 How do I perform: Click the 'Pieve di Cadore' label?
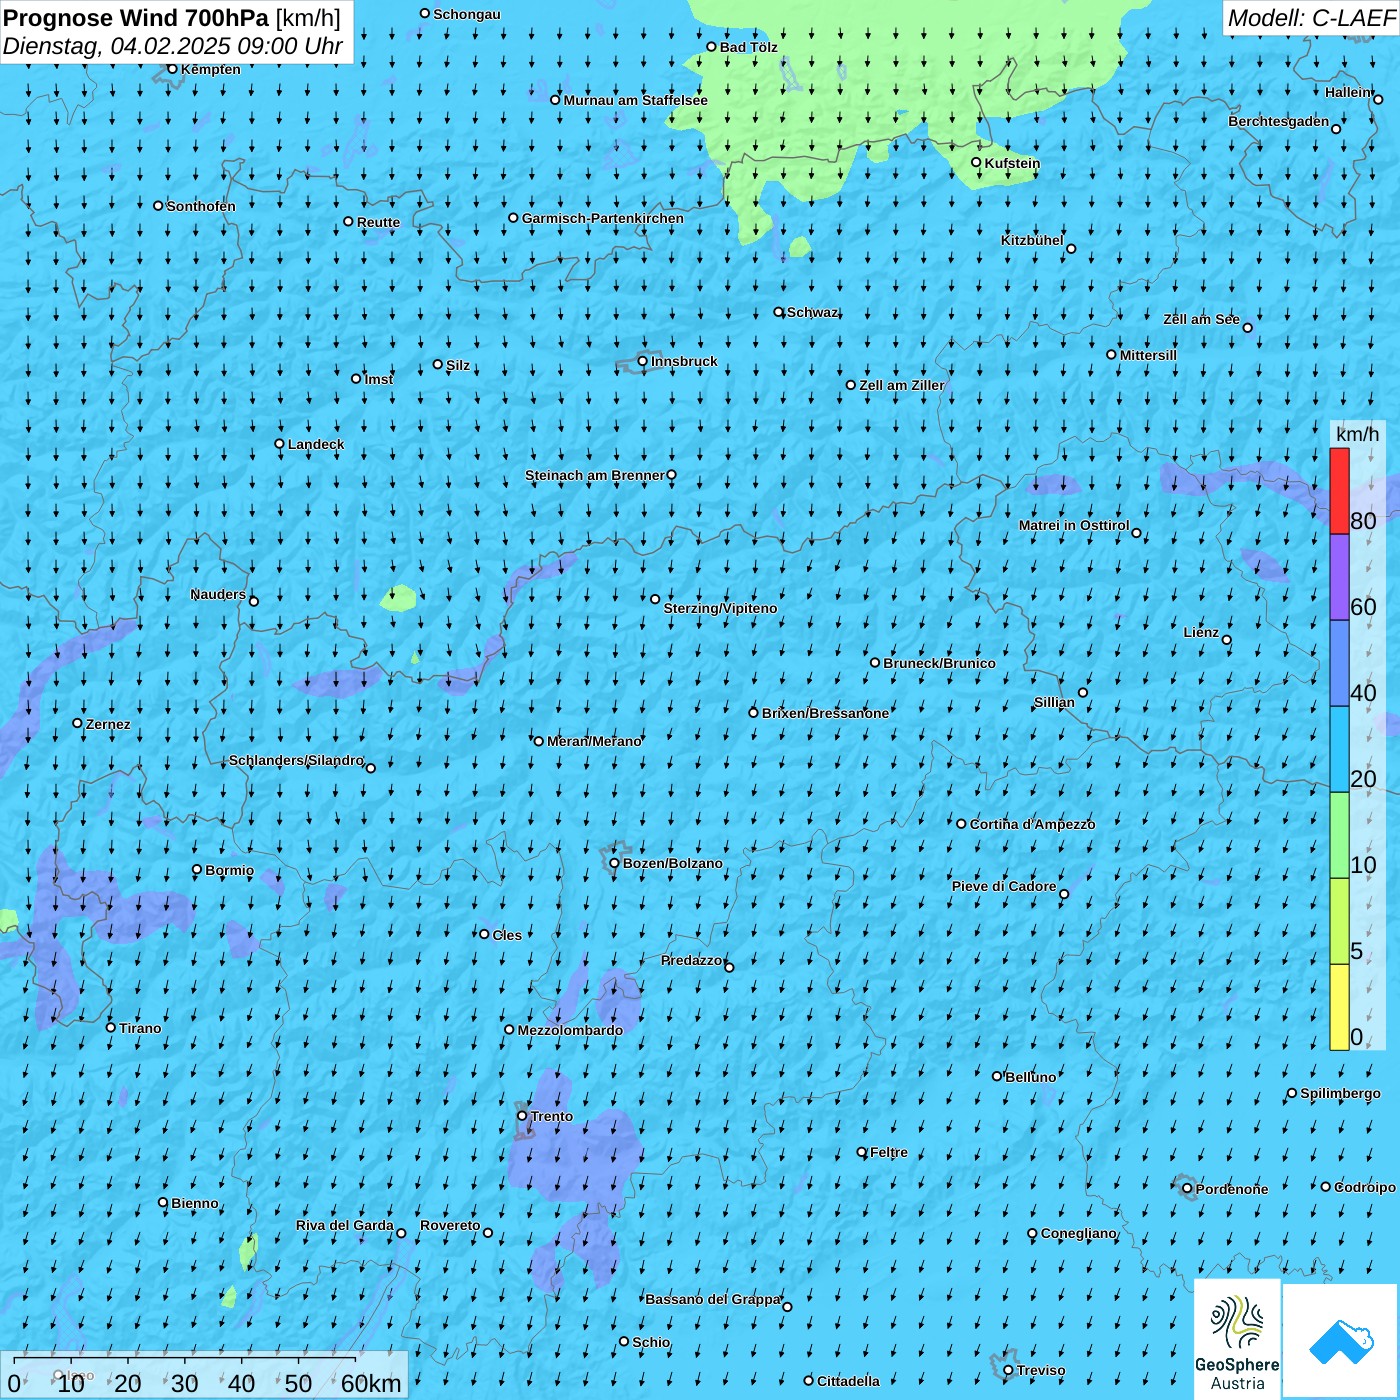[1004, 886]
